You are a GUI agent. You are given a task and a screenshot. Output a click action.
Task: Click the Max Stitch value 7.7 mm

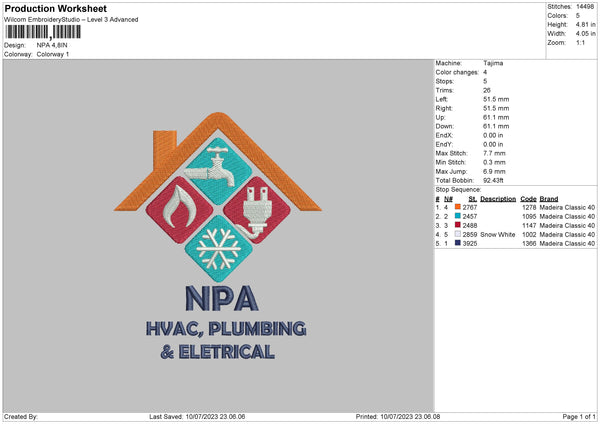(x=494, y=153)
